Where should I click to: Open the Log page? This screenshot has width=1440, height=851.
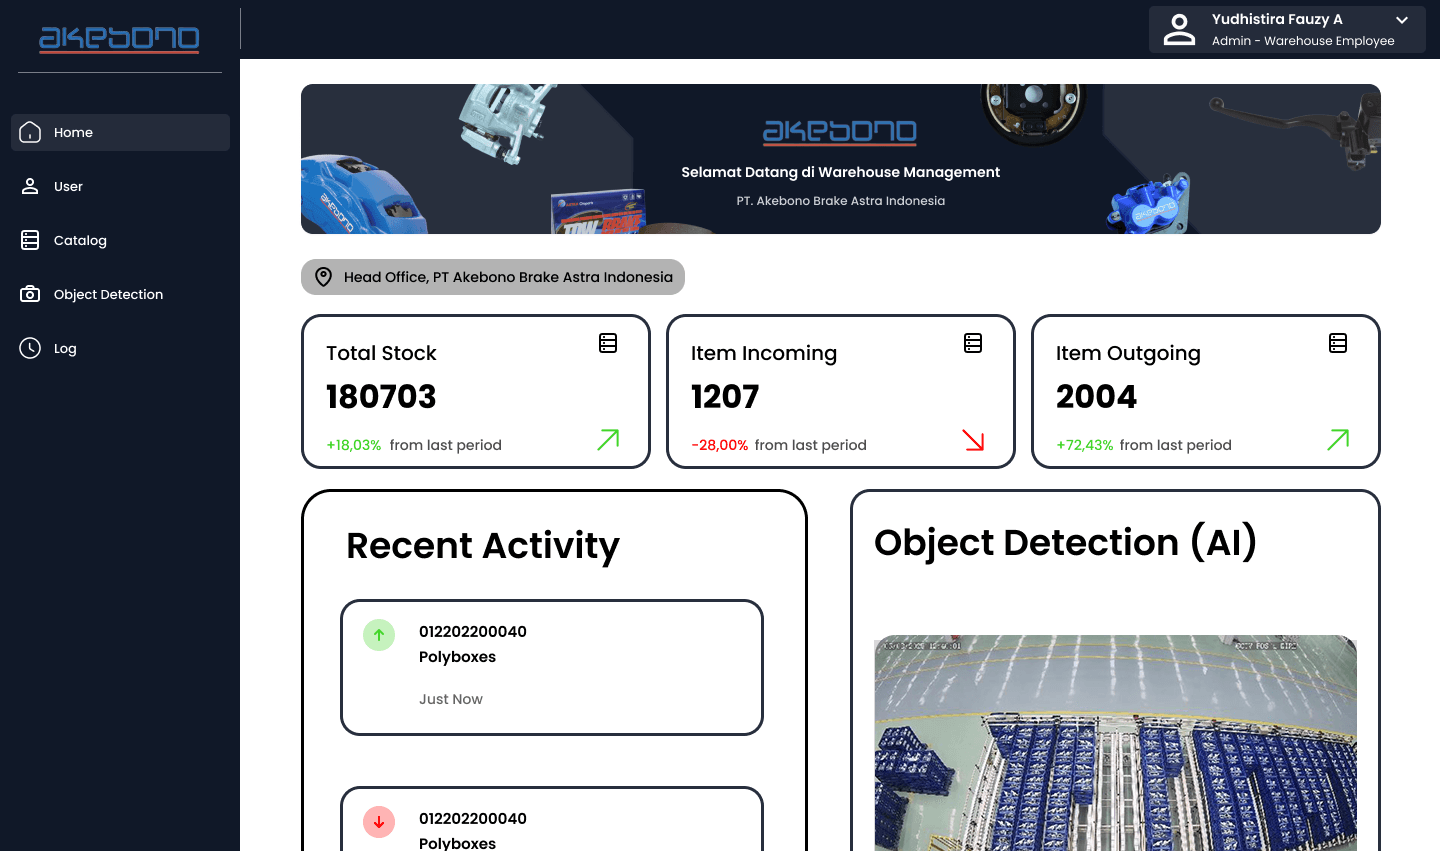(x=65, y=348)
